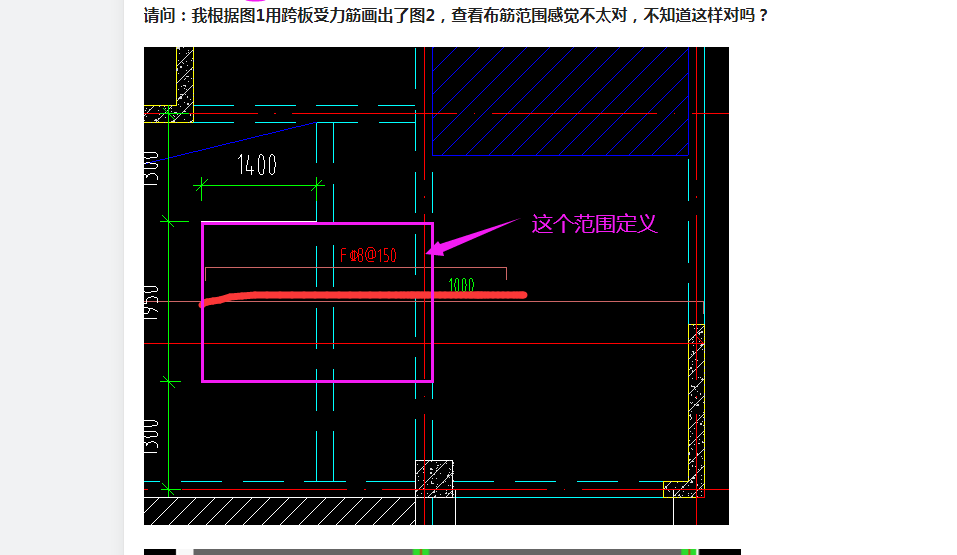The width and height of the screenshot is (957, 555).
Task: Click the question text about 跨板受力筋
Action: (456, 15)
